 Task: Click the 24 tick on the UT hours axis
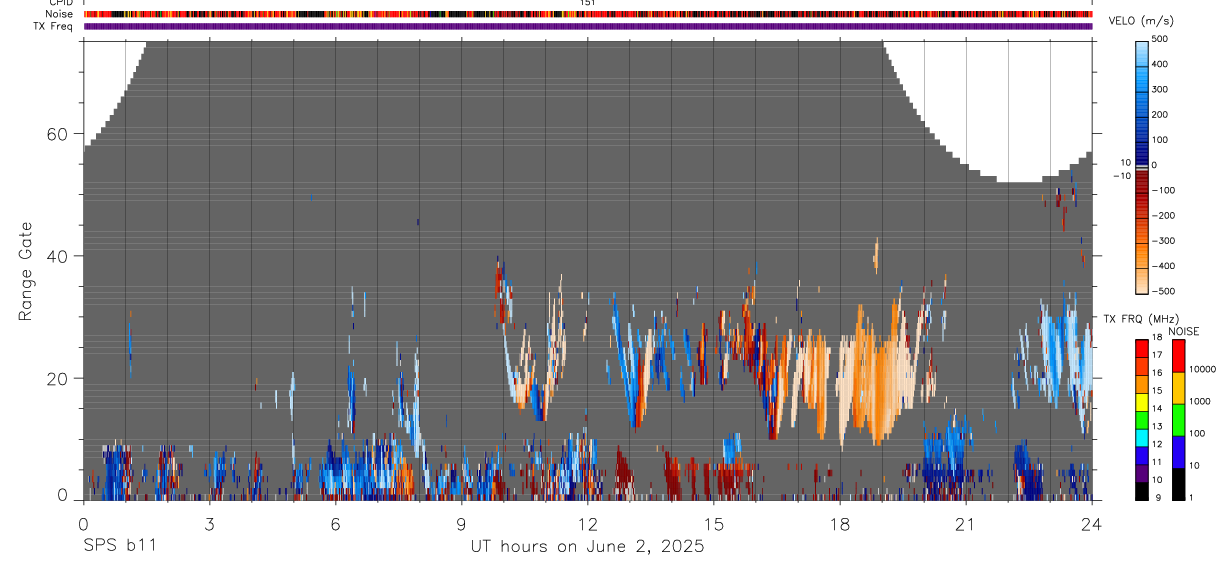click(1091, 523)
